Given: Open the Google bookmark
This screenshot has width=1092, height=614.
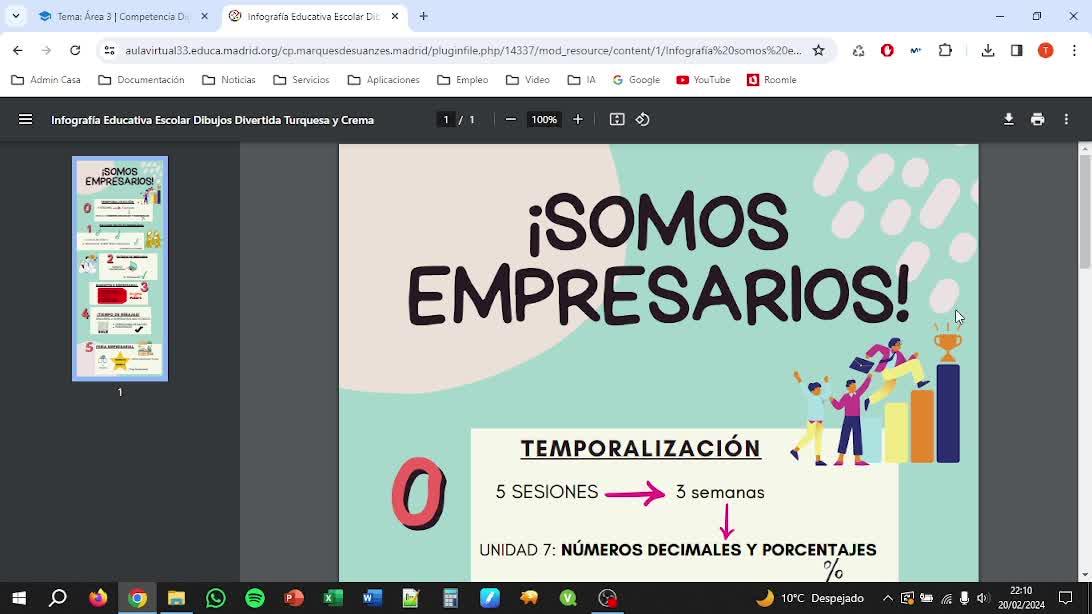Looking at the screenshot, I should point(636,80).
